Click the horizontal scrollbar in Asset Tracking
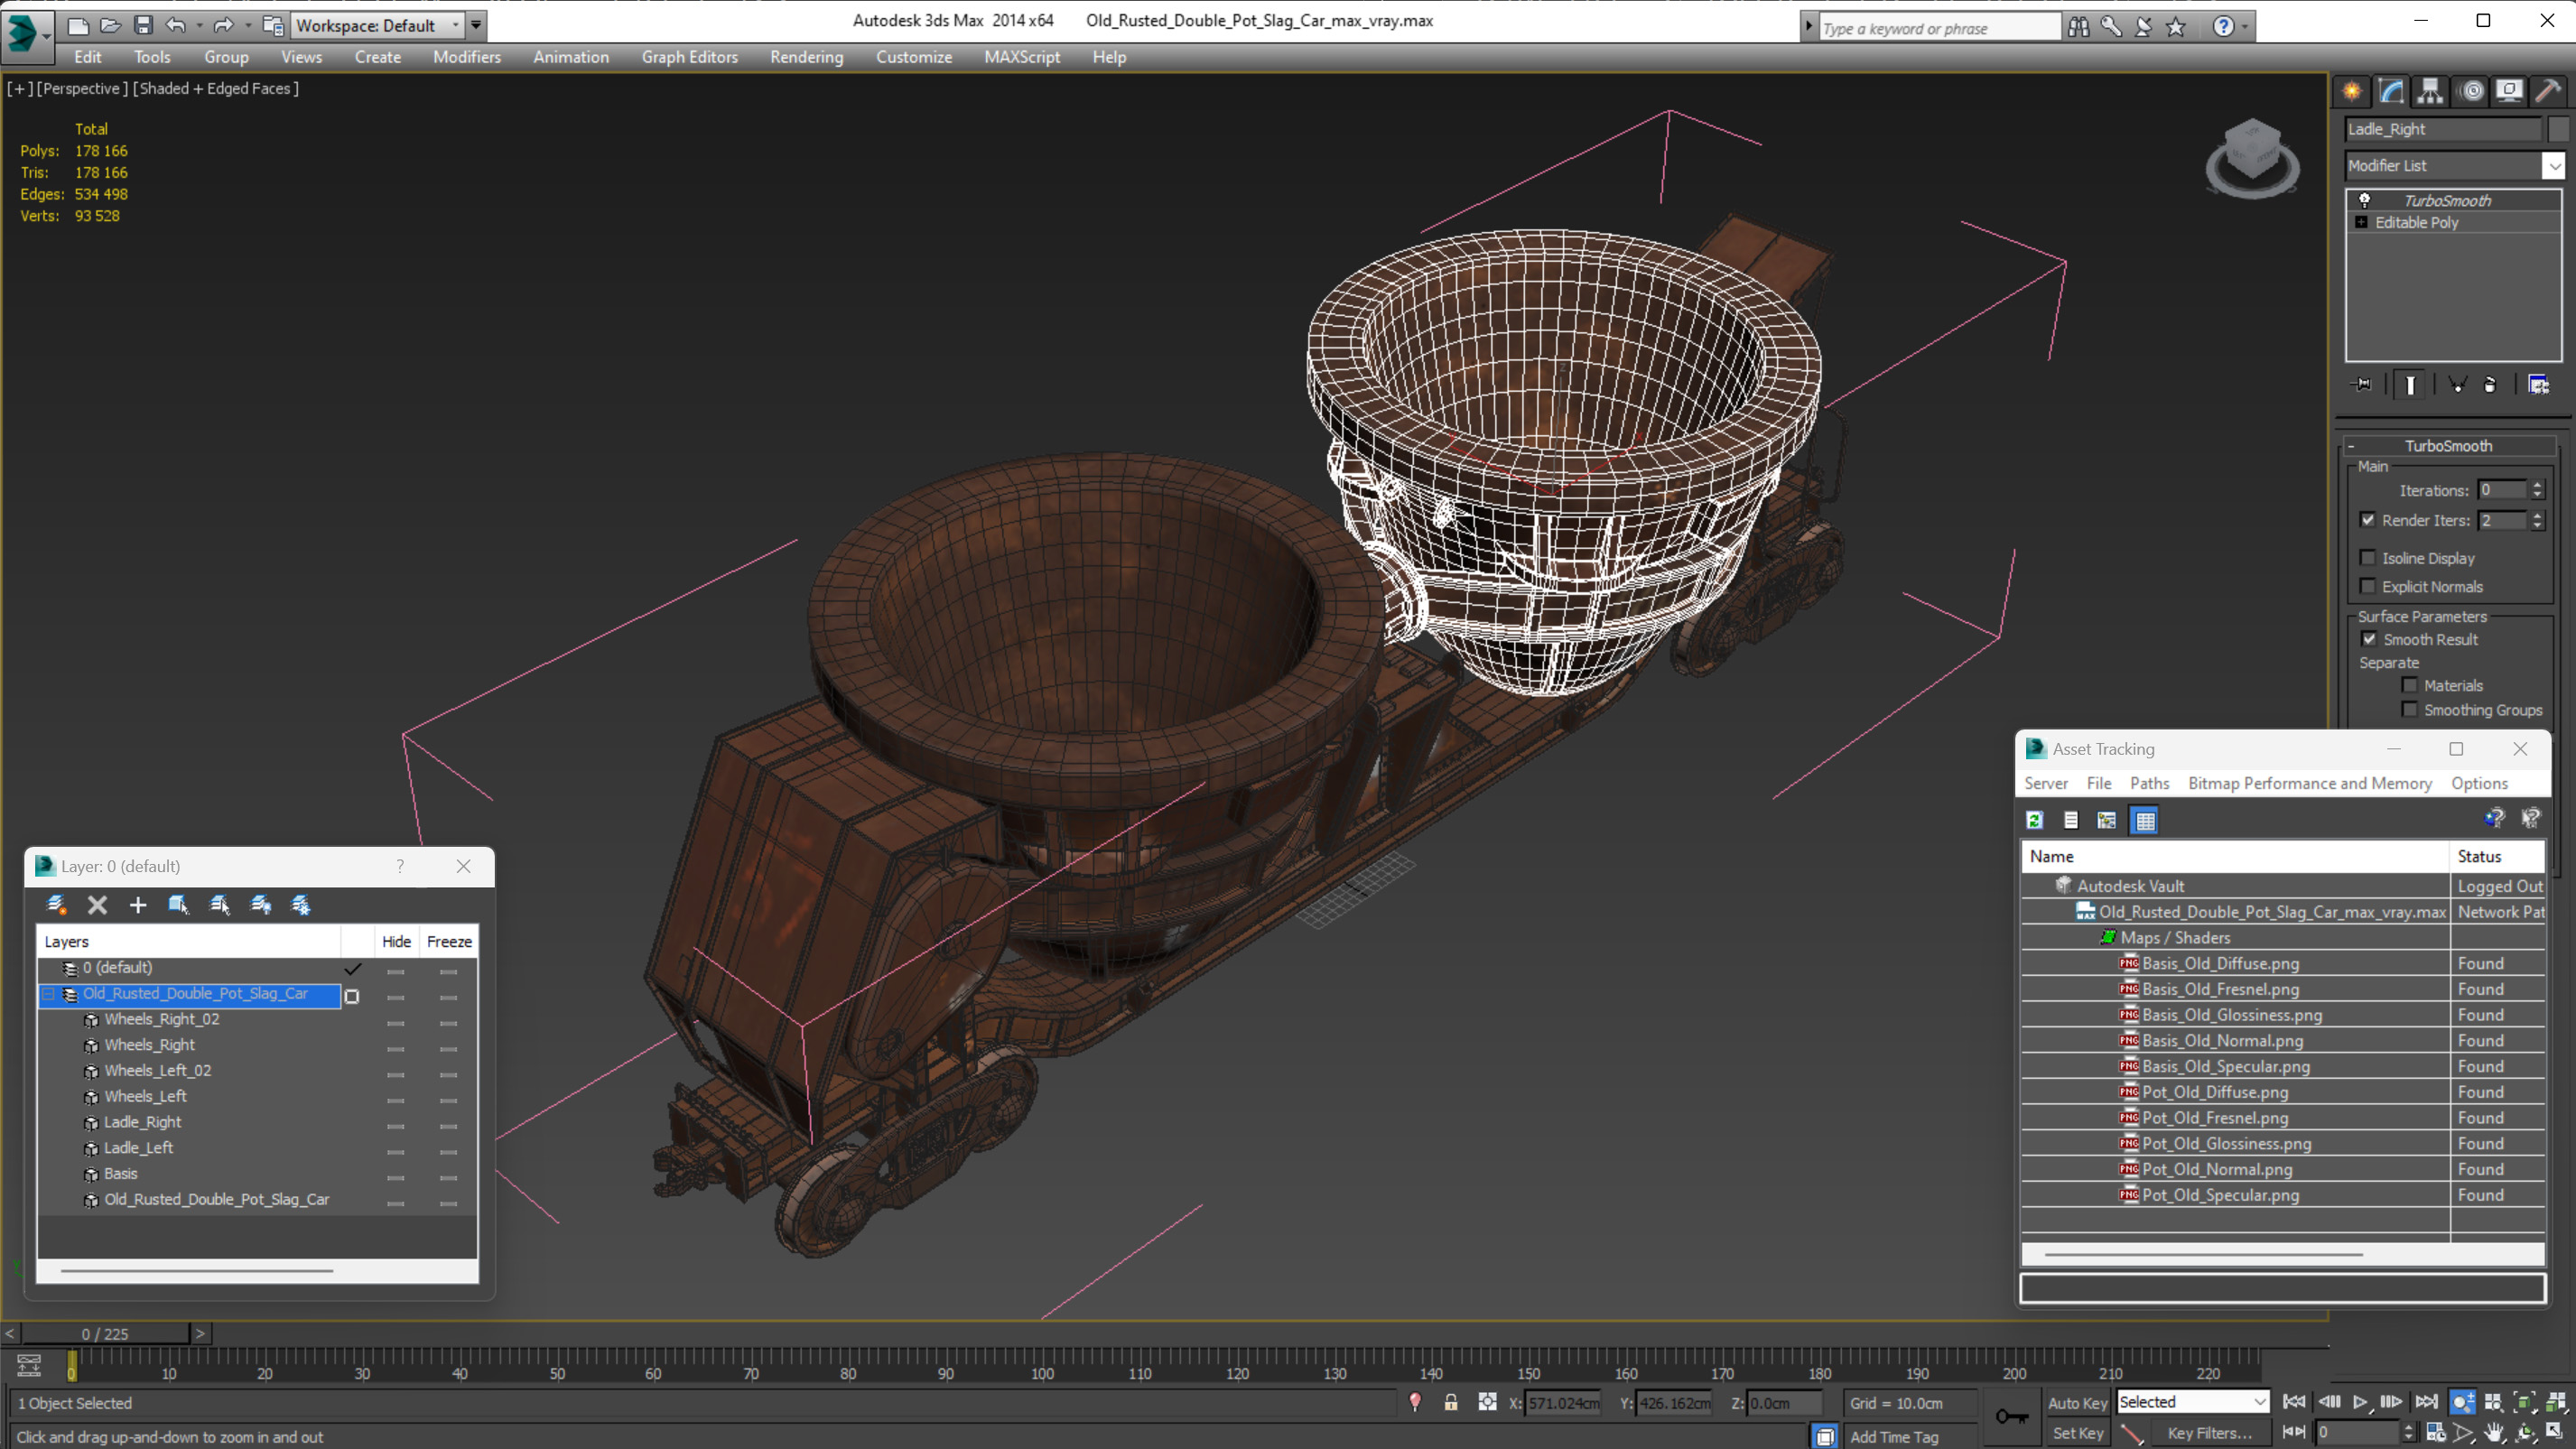2576x1449 pixels. coord(2203,1253)
